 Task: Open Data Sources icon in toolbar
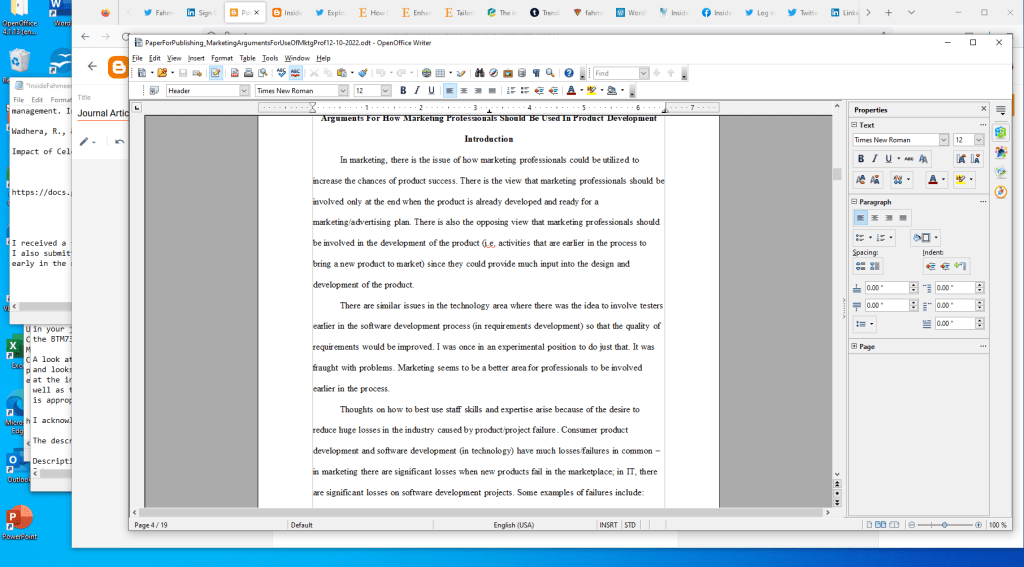pyautogui.click(x=522, y=73)
